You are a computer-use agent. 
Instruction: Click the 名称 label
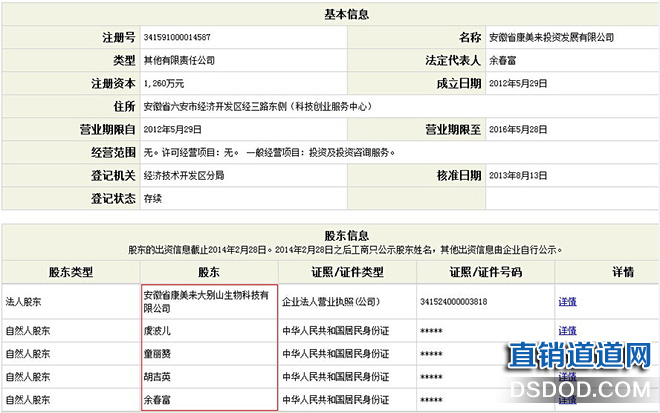[x=470, y=37]
